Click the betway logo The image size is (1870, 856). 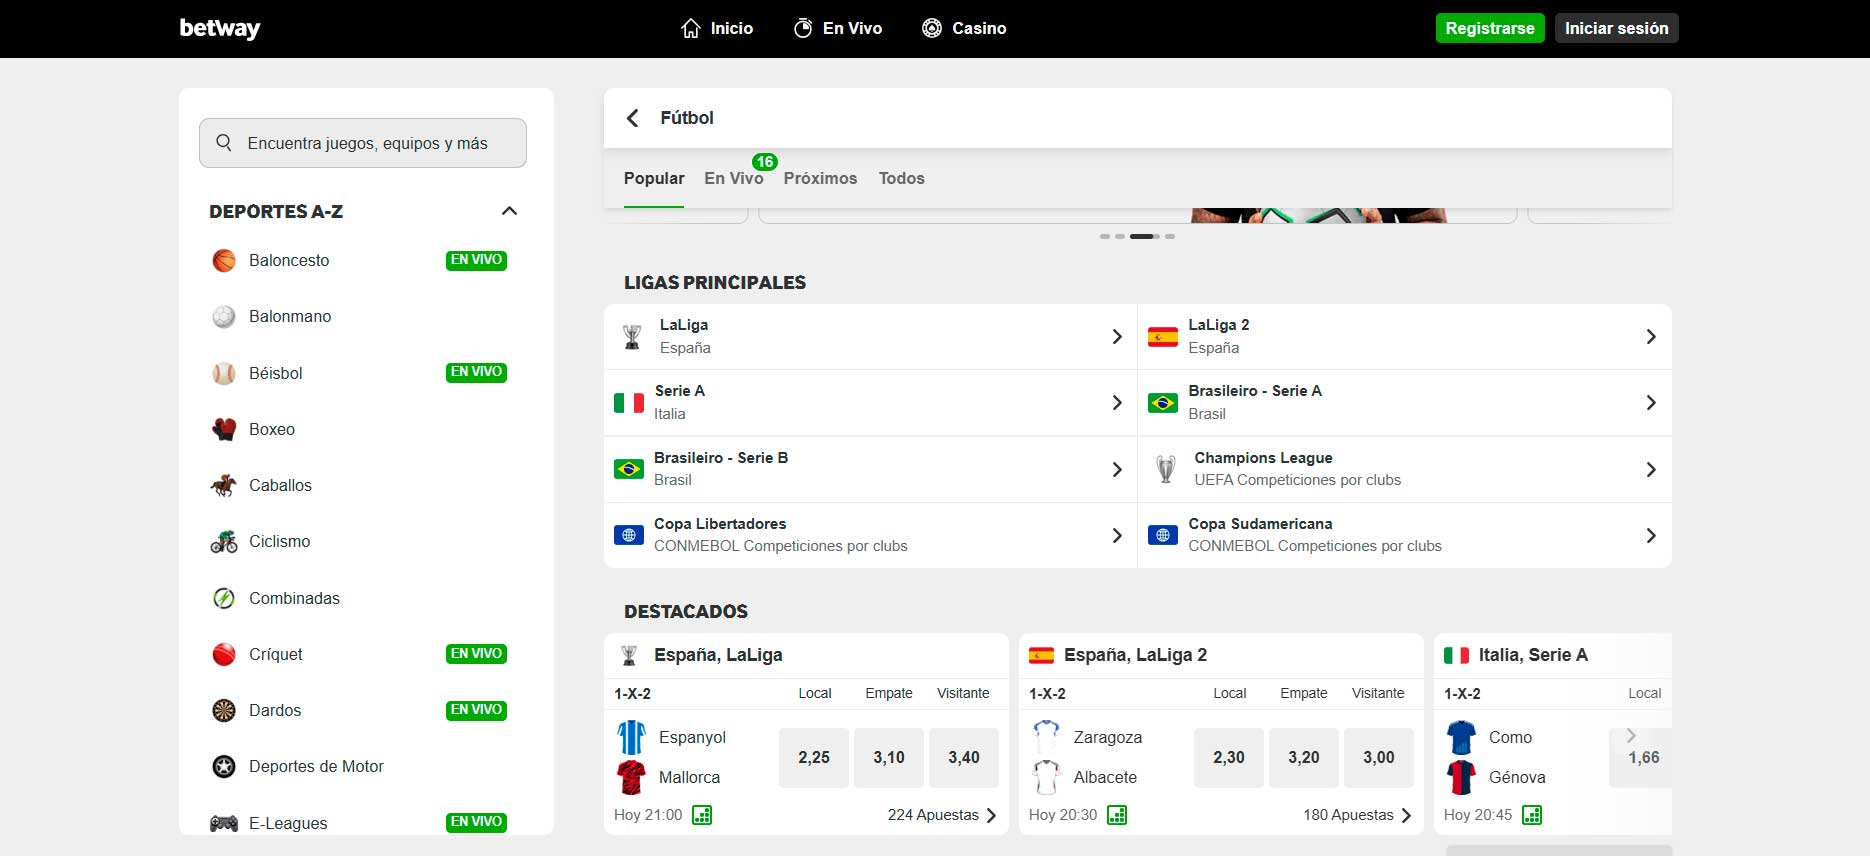click(220, 28)
